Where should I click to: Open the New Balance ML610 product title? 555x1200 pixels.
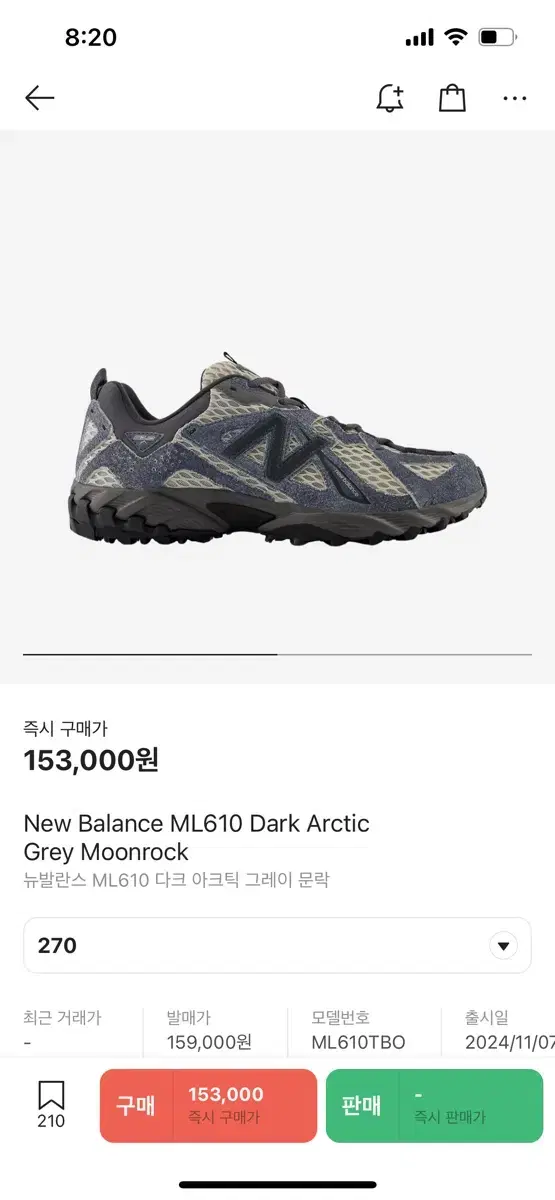[x=197, y=838]
